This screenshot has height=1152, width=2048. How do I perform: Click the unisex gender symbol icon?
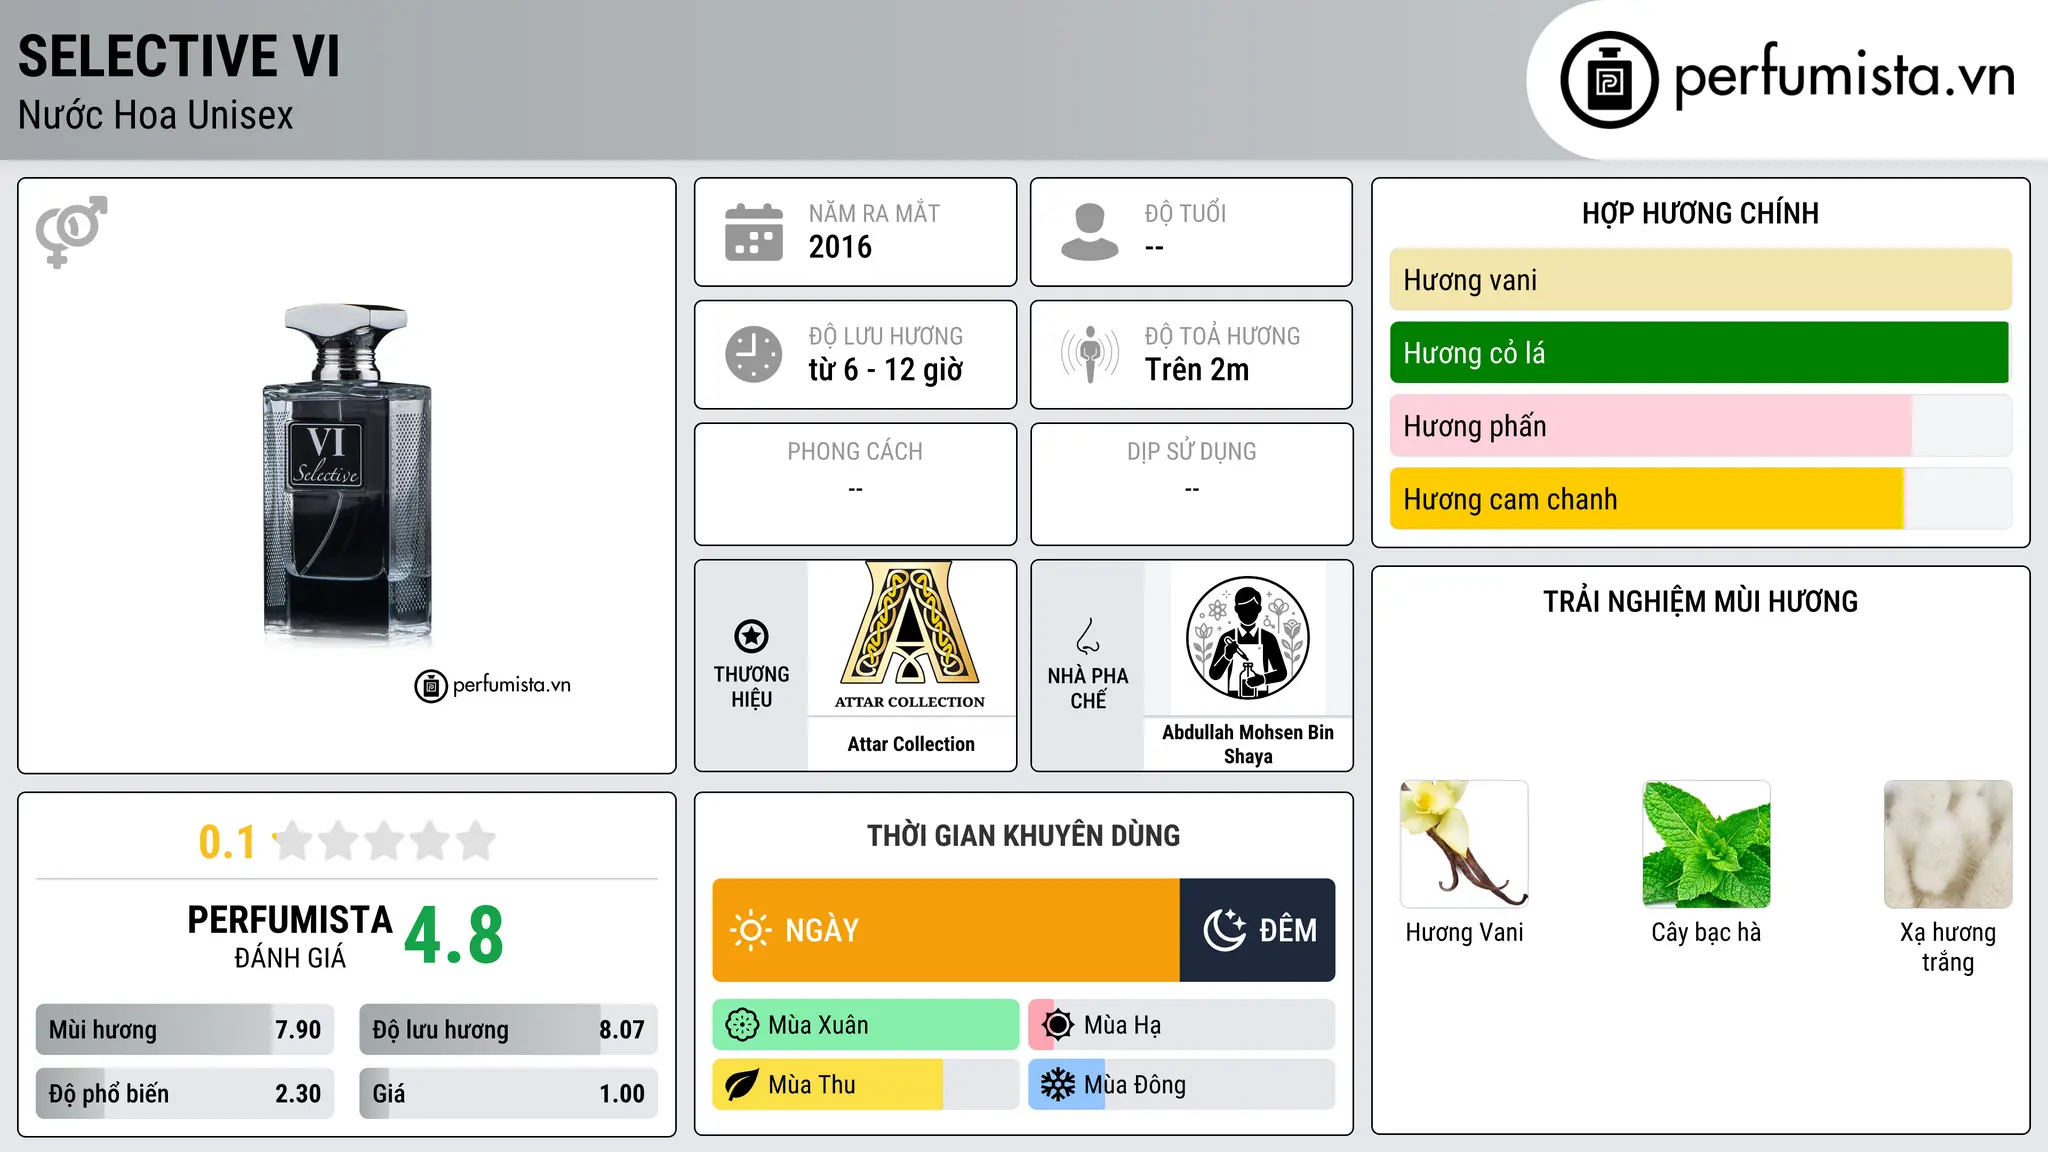(x=71, y=232)
